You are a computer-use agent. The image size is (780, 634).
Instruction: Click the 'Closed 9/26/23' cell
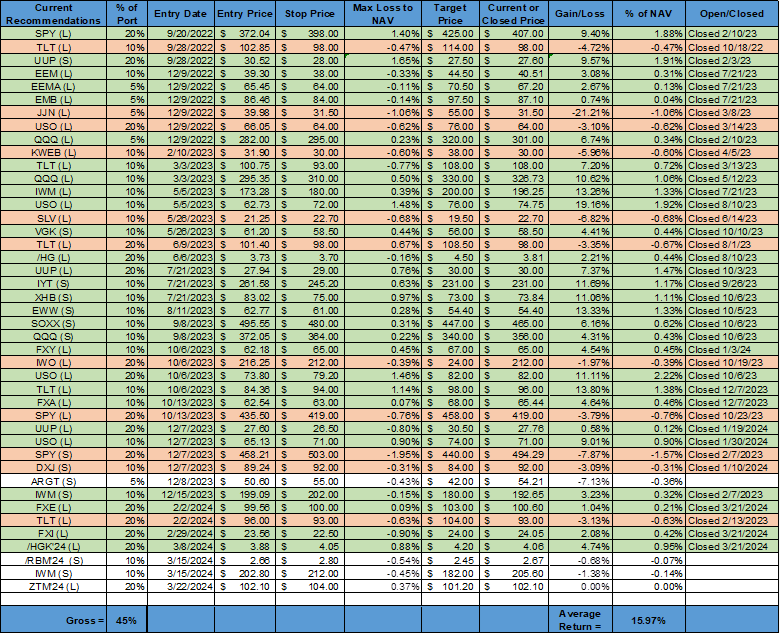(x=732, y=284)
